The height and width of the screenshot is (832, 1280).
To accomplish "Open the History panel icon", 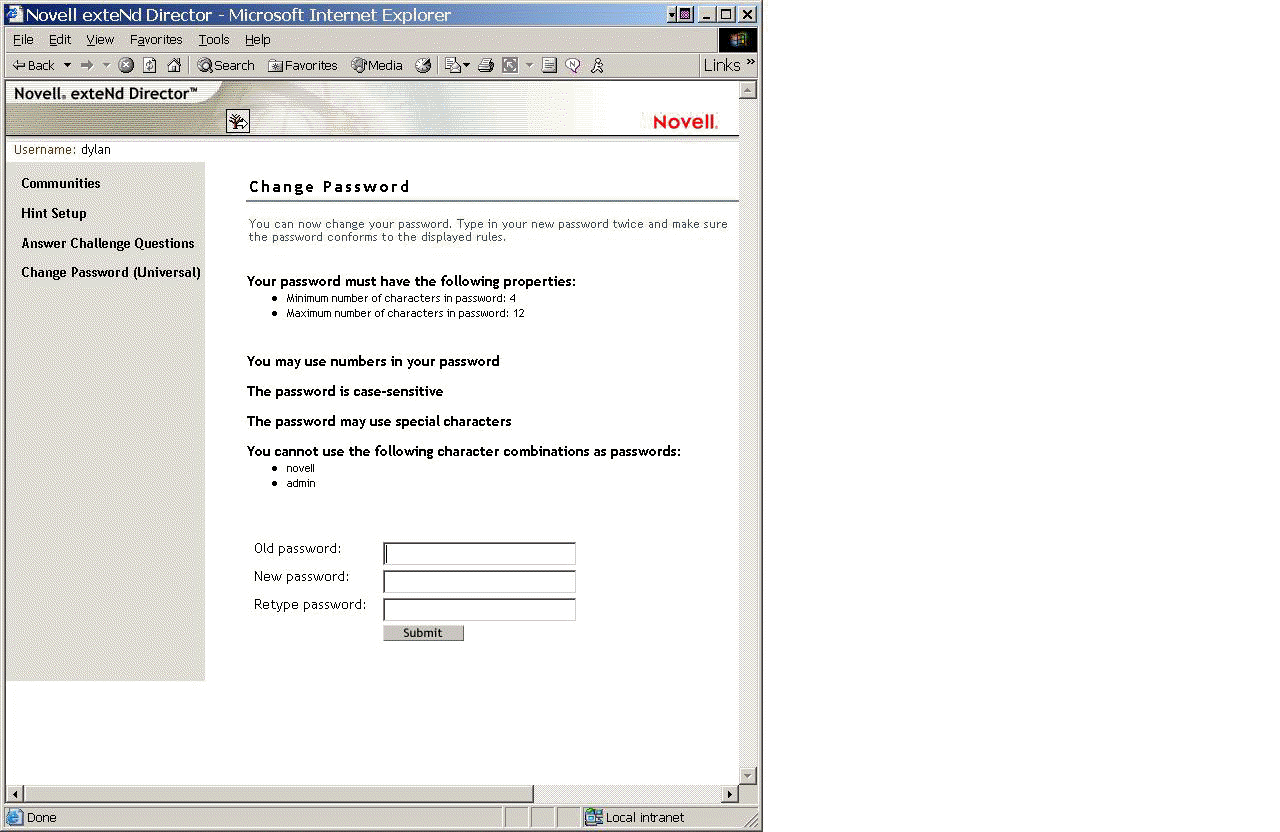I will coord(422,65).
